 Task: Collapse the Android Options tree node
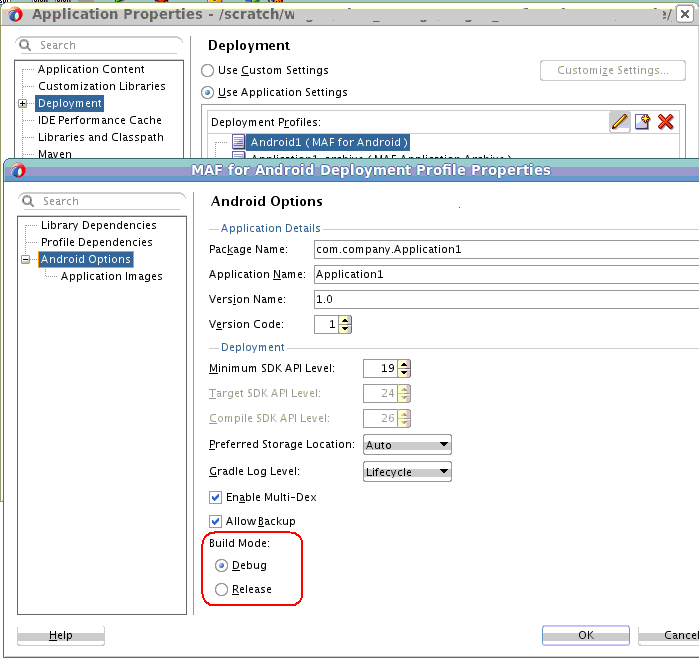click(25, 259)
